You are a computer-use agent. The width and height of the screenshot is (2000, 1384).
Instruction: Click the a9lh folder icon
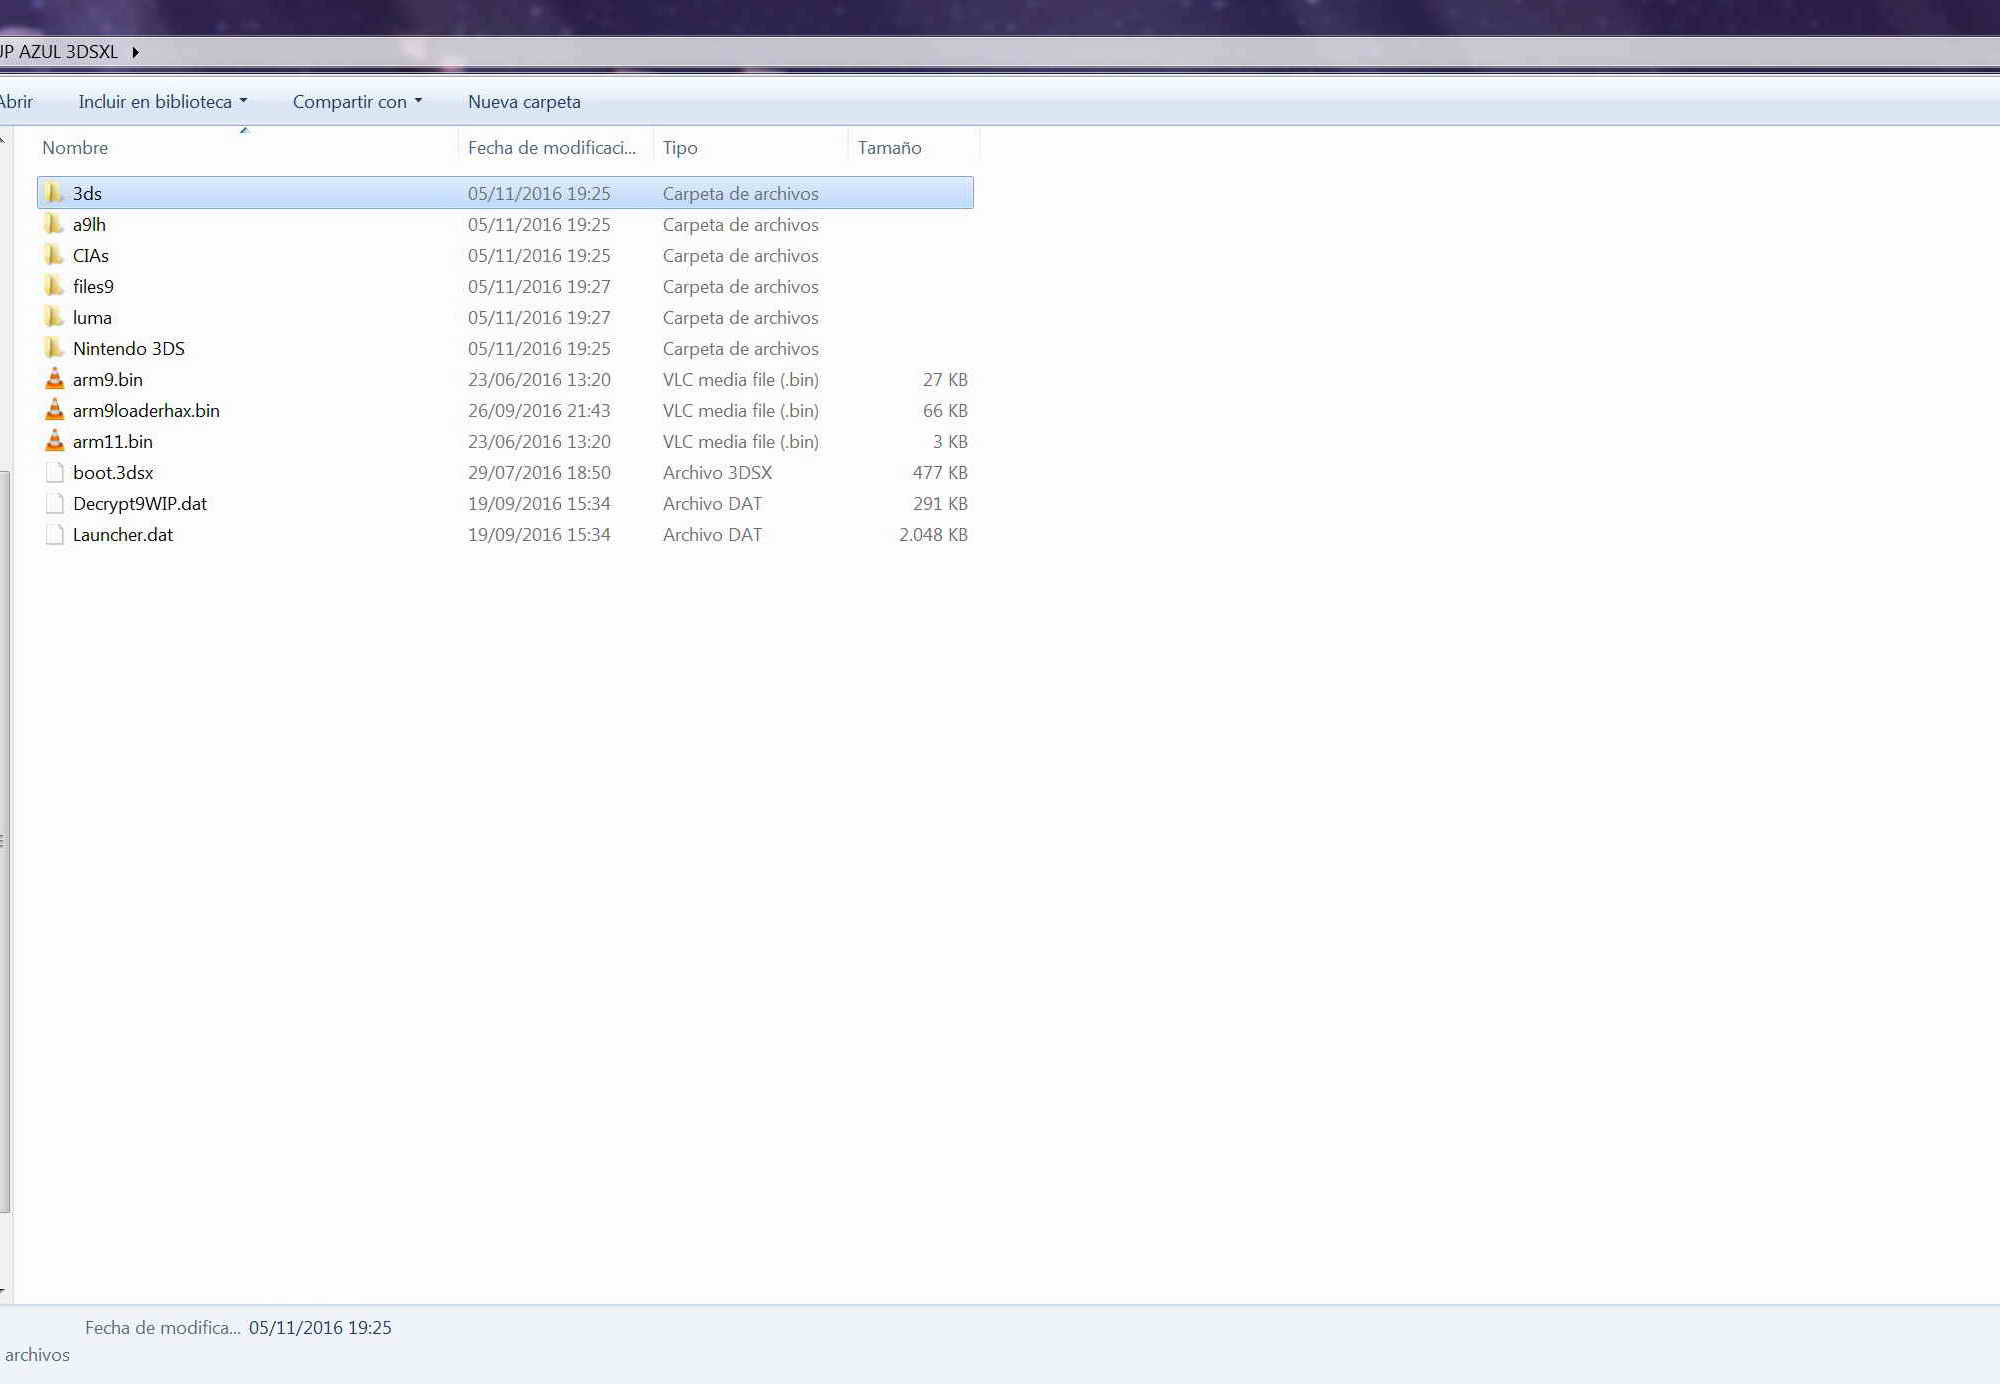click(54, 224)
